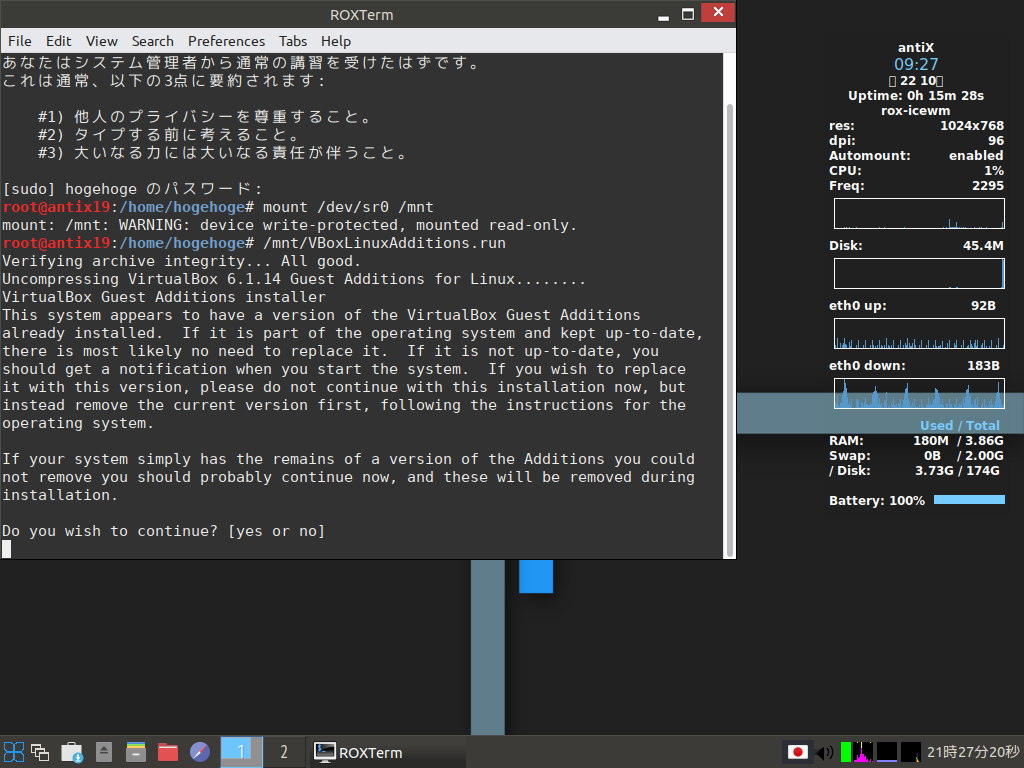The image size is (1024, 768).
Task: Open the File menu
Action: point(20,41)
